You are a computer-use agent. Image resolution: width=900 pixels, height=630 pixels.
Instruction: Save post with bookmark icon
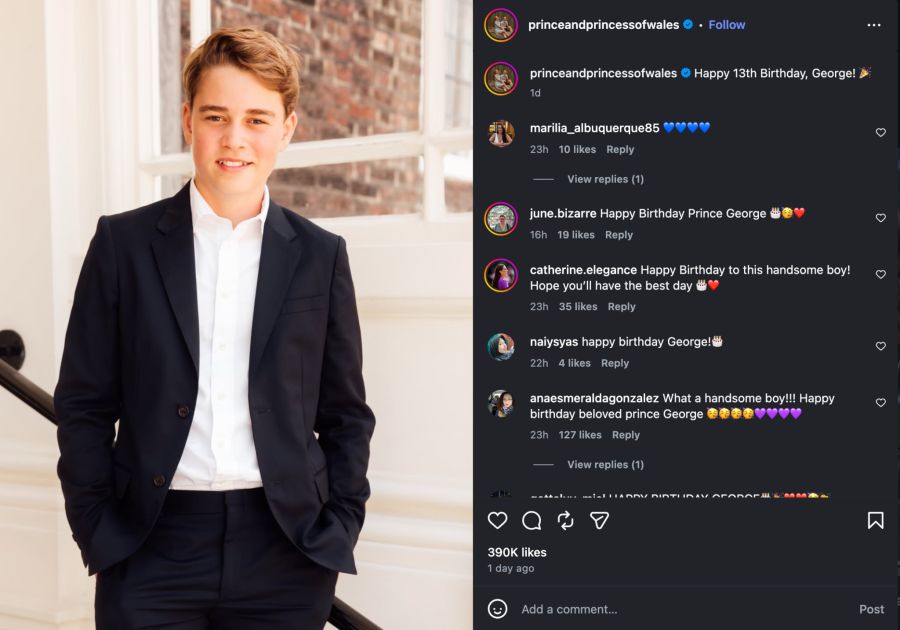[x=875, y=520]
